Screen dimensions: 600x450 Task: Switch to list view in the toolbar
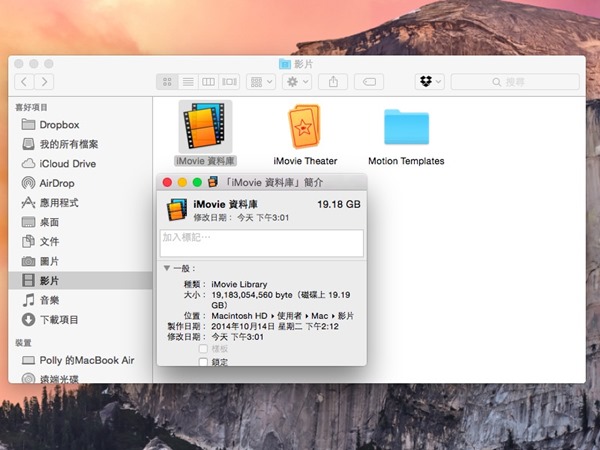pyautogui.click(x=188, y=82)
